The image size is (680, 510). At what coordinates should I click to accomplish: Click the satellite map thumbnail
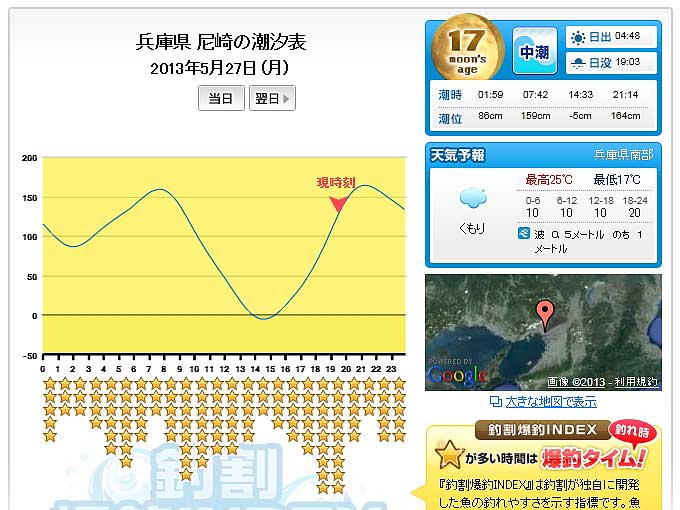click(543, 332)
